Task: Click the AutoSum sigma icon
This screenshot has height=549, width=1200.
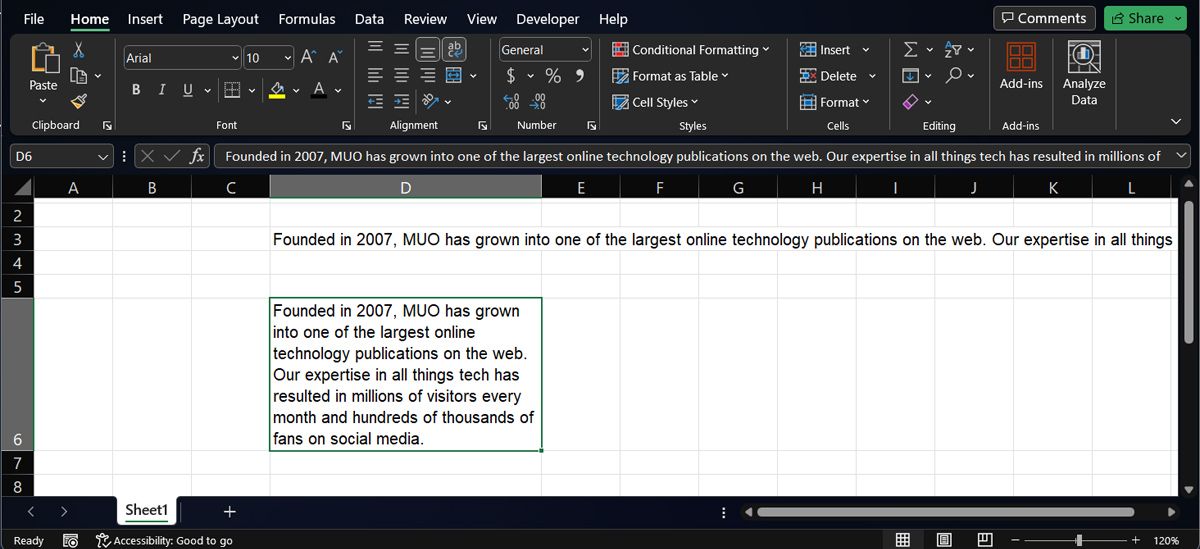Action: pos(910,49)
